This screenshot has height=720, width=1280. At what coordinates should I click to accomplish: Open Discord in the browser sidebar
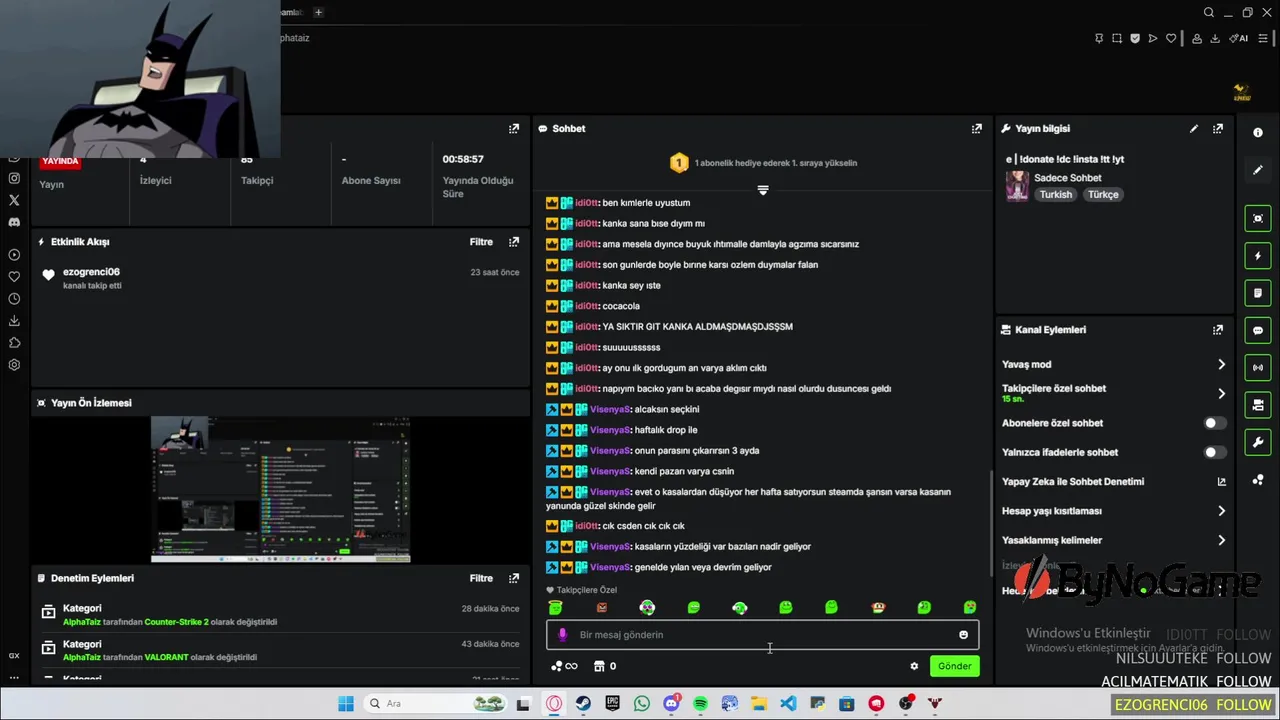tap(14, 222)
